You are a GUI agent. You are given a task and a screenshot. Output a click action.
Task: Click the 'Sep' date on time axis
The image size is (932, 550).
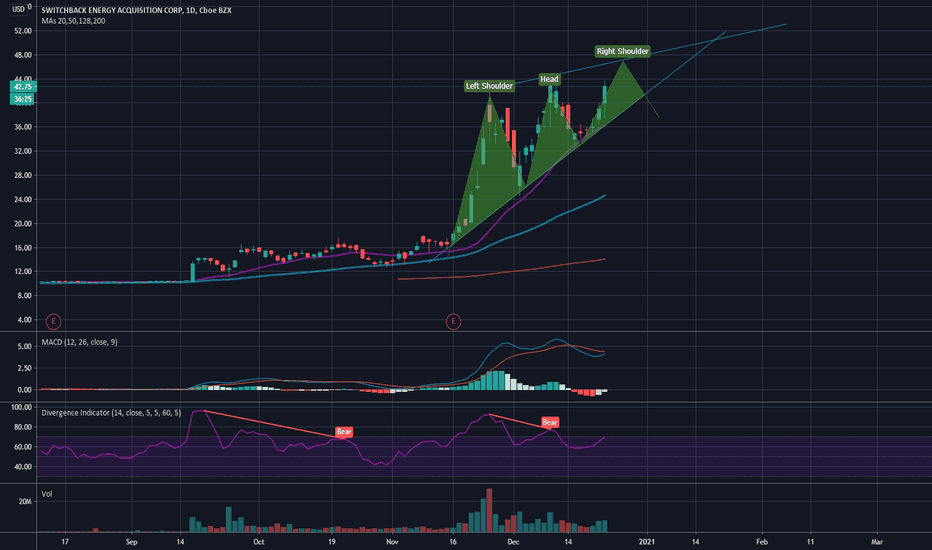131,542
